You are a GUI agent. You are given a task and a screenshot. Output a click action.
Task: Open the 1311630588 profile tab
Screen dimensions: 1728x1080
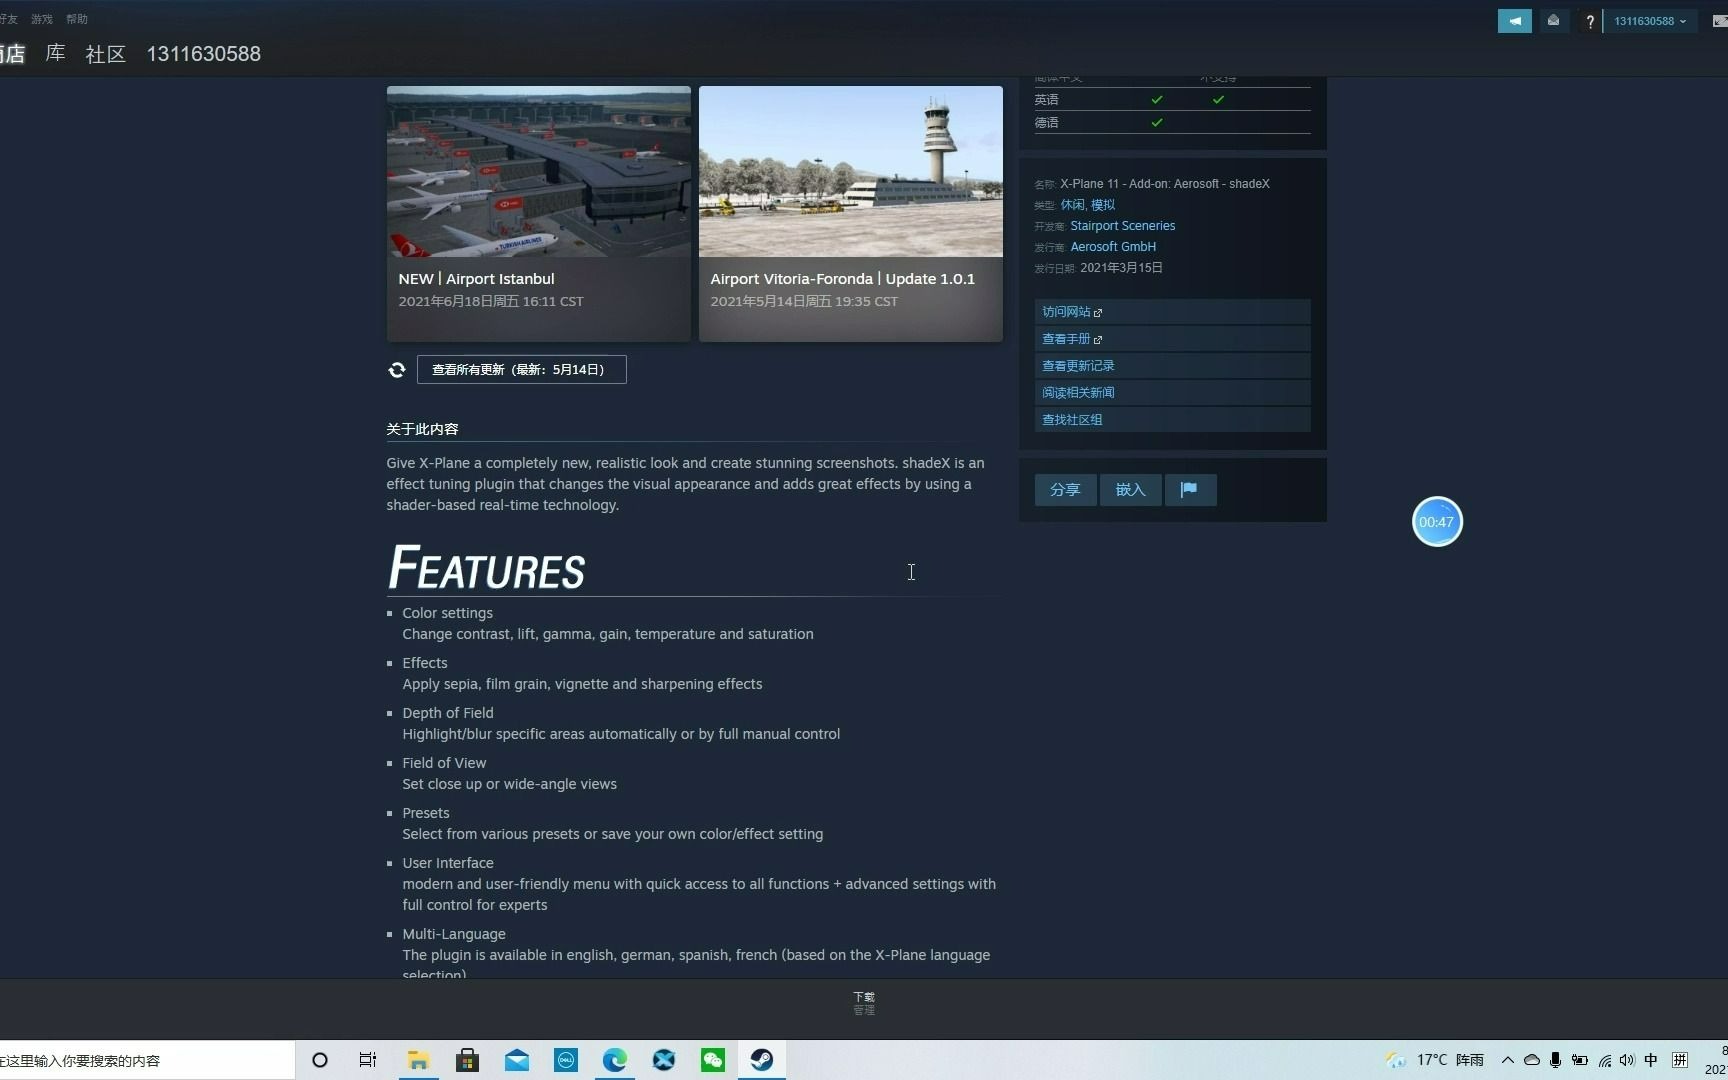204,53
